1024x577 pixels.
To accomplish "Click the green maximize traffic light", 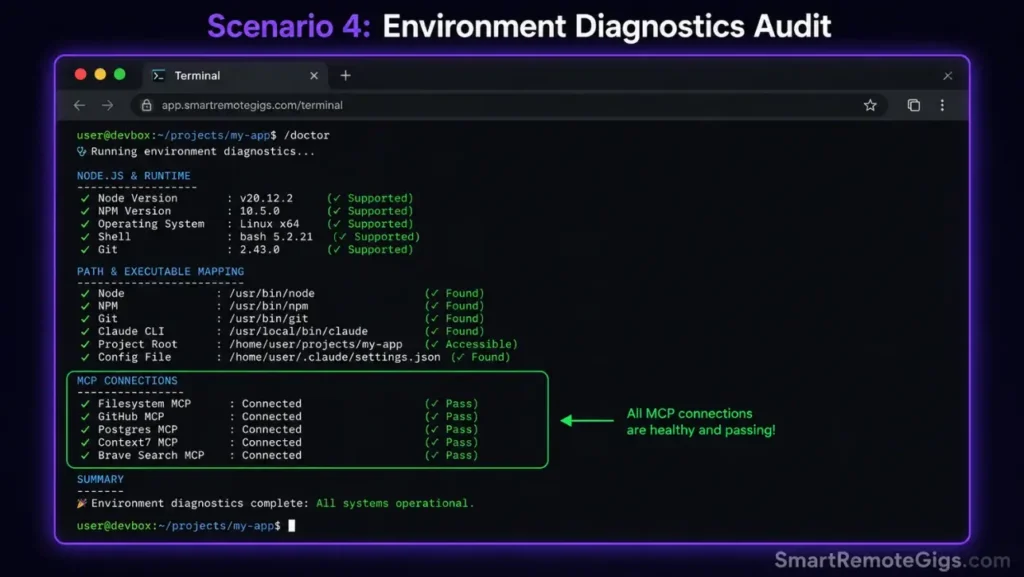I will point(120,74).
